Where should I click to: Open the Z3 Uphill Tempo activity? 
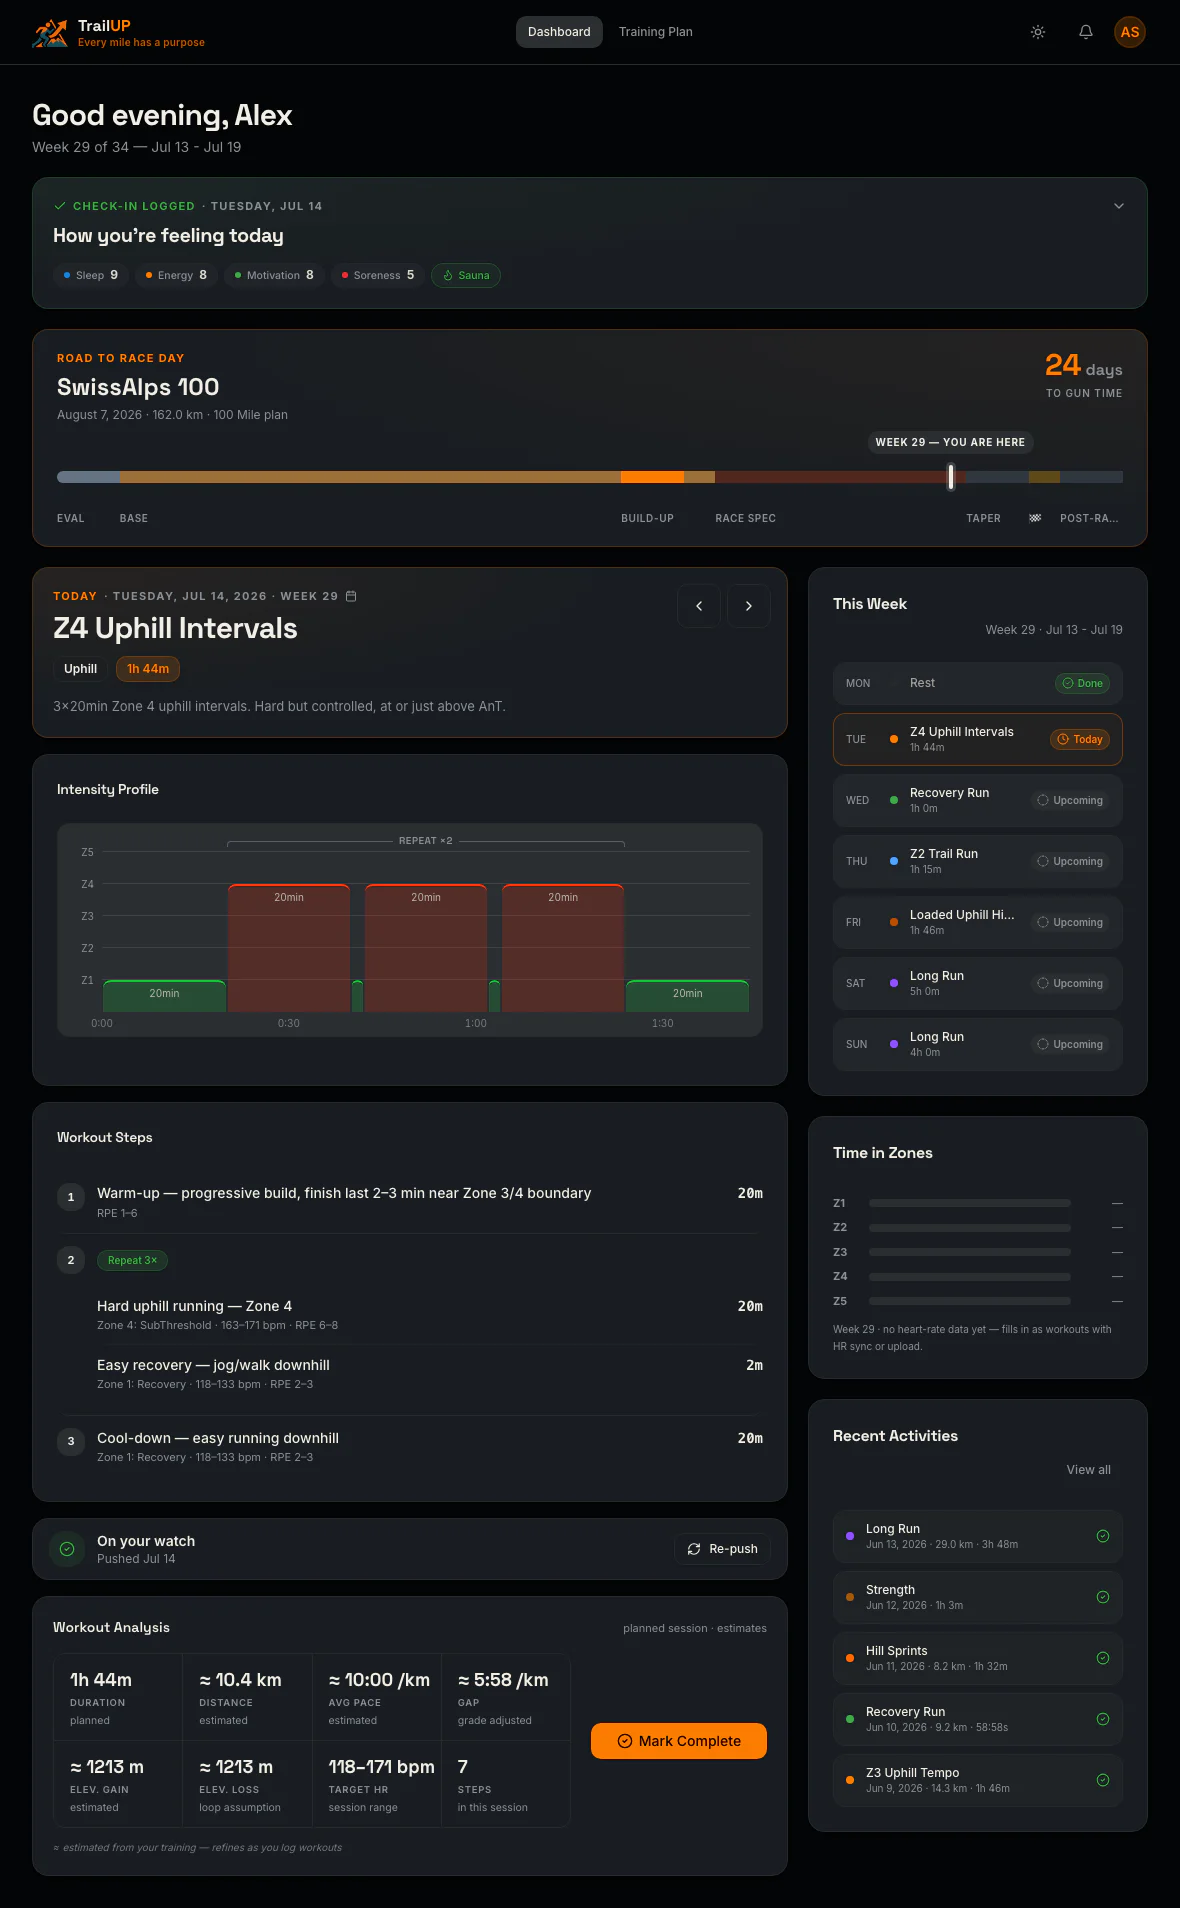[978, 1780]
